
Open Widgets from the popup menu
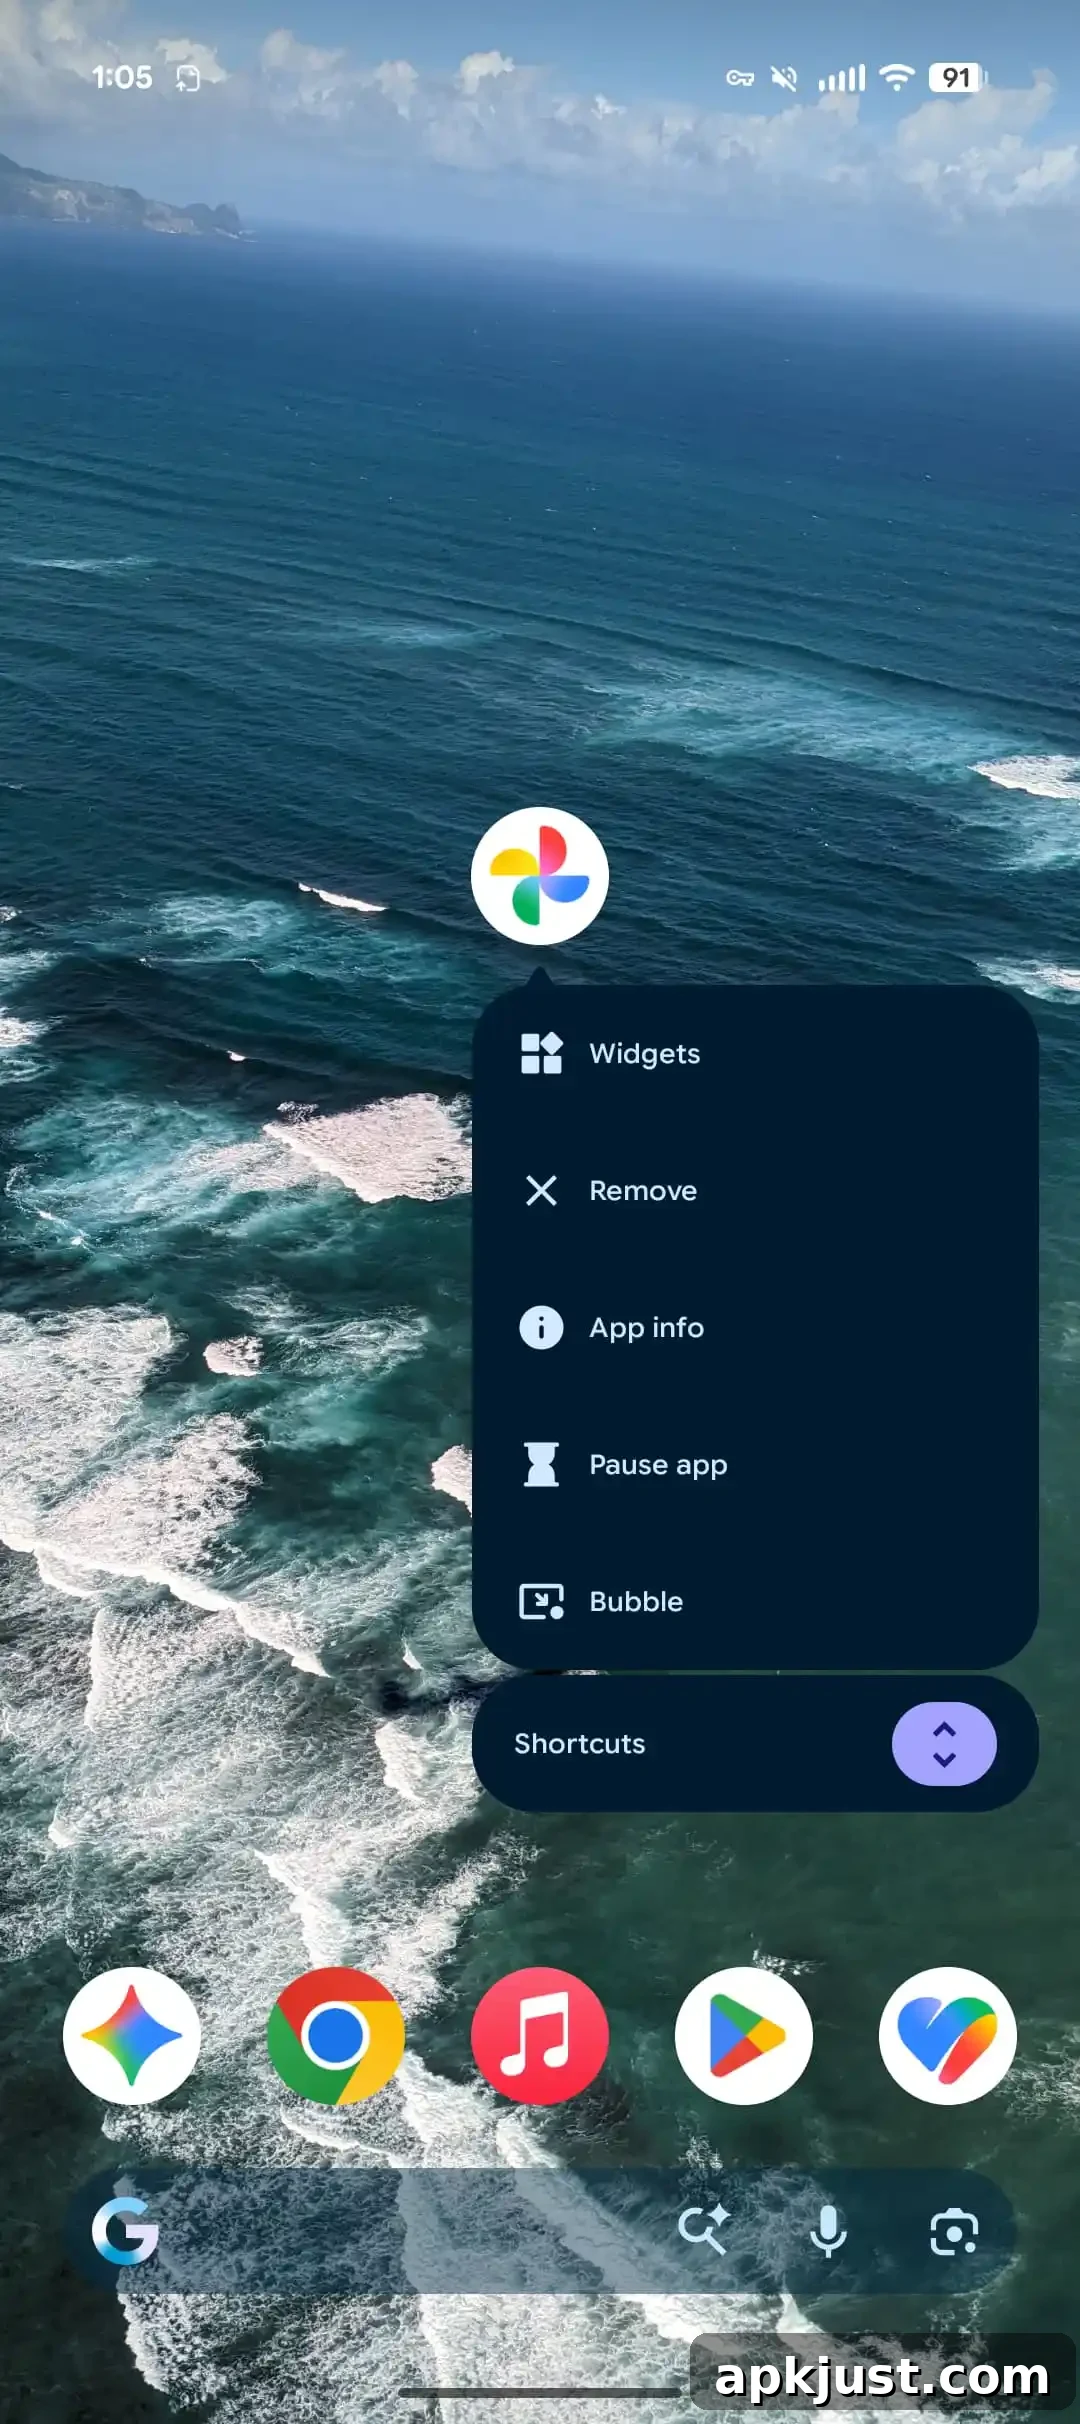[755, 1053]
